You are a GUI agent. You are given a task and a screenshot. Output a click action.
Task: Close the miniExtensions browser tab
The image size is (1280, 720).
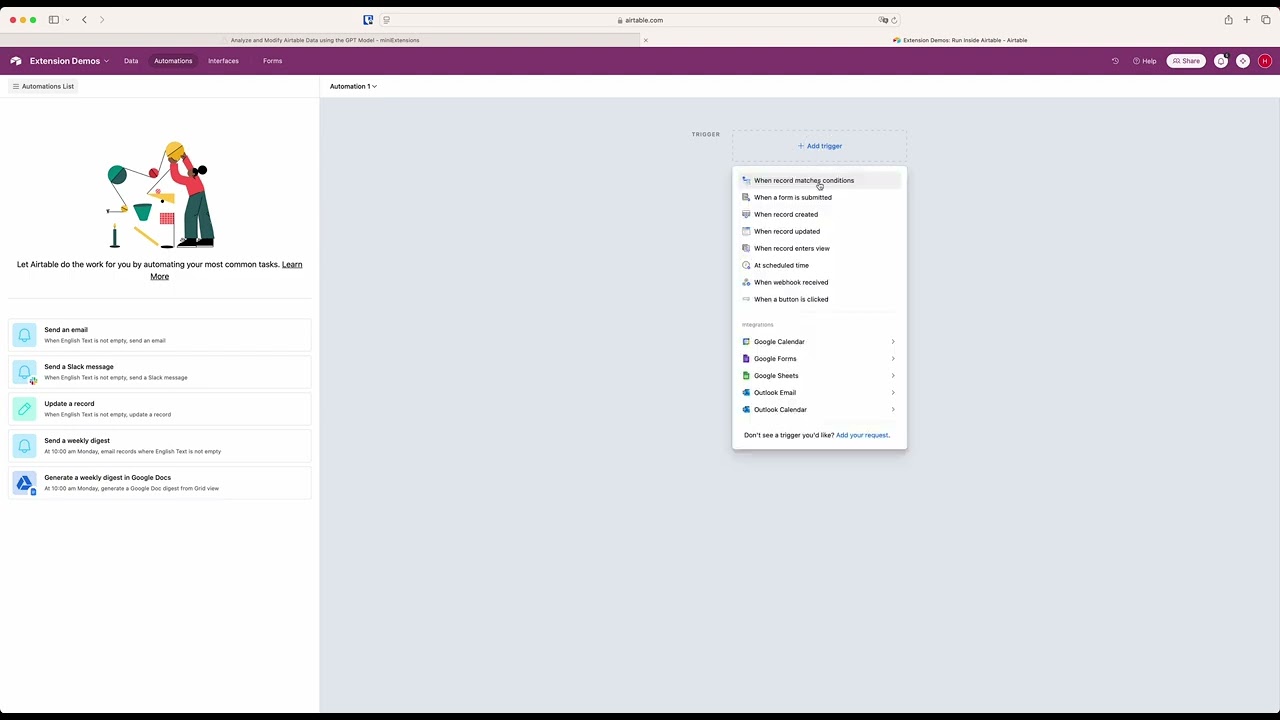click(x=646, y=40)
